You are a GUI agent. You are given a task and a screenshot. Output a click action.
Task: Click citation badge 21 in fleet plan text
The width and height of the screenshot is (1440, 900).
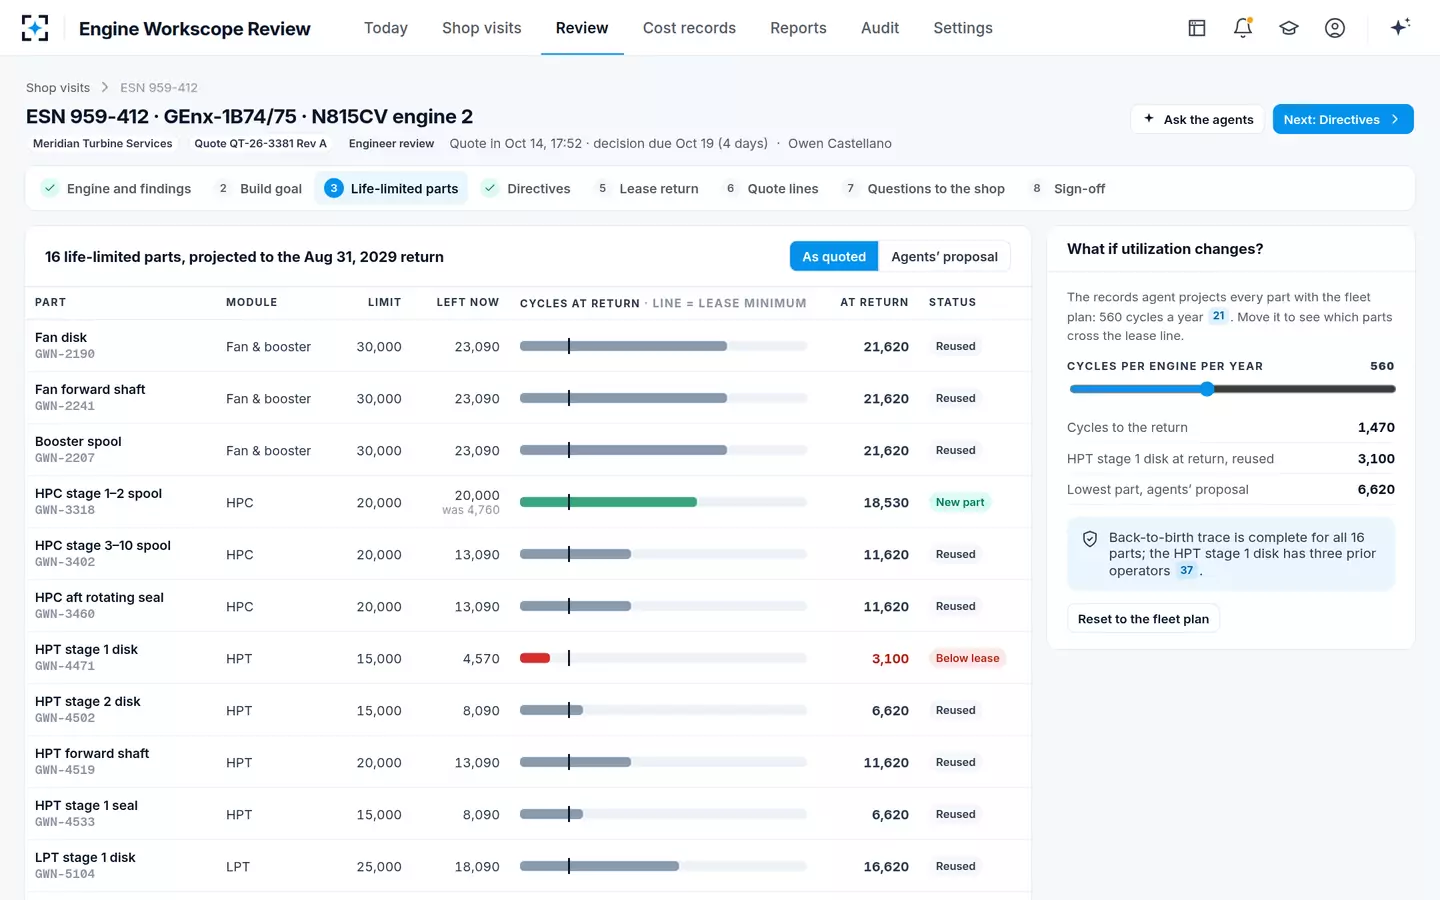1218,316
